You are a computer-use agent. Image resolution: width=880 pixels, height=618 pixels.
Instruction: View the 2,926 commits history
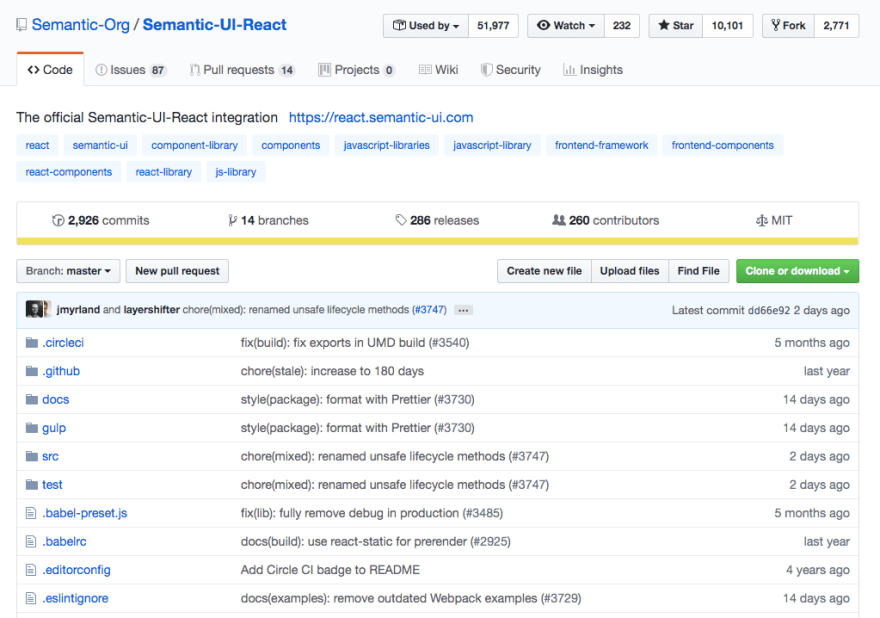(x=101, y=221)
